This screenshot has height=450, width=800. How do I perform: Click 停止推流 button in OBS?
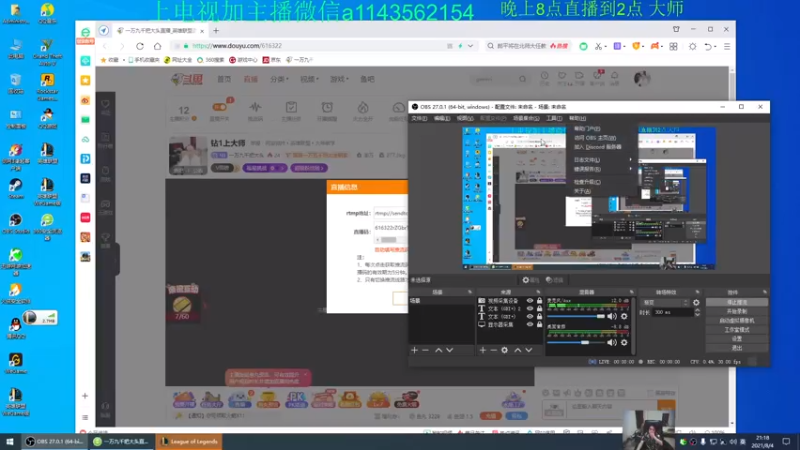tap(737, 303)
